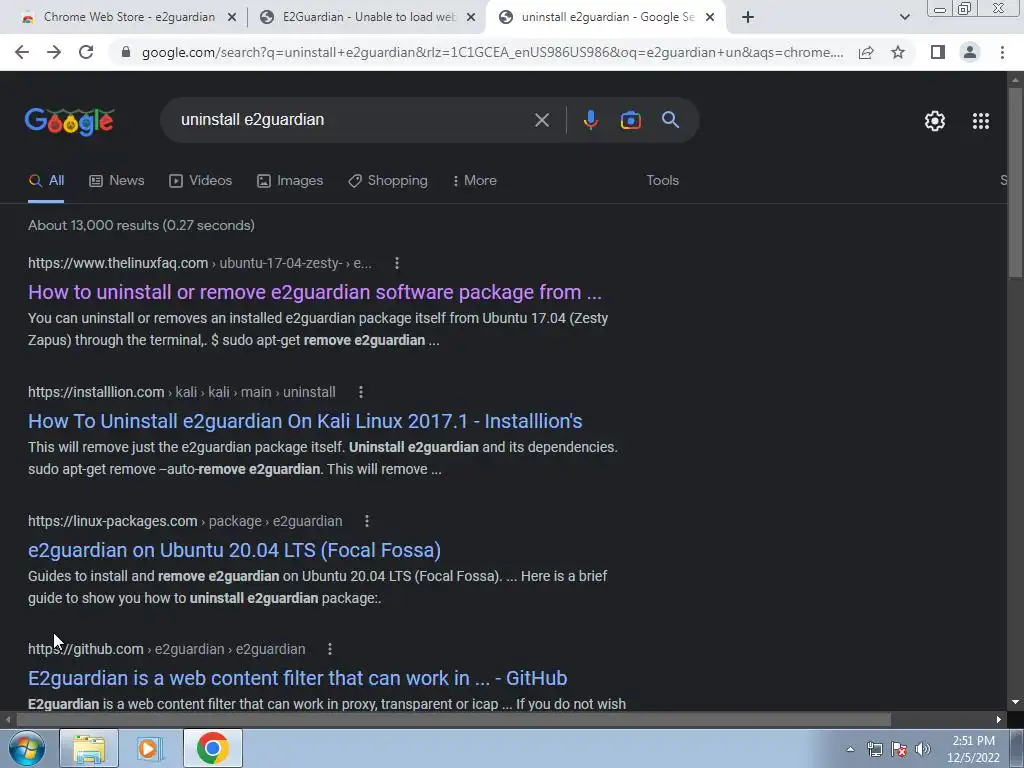Screen dimensions: 1024x768
Task: Open the Chrome profile avatar
Action: (x=970, y=52)
